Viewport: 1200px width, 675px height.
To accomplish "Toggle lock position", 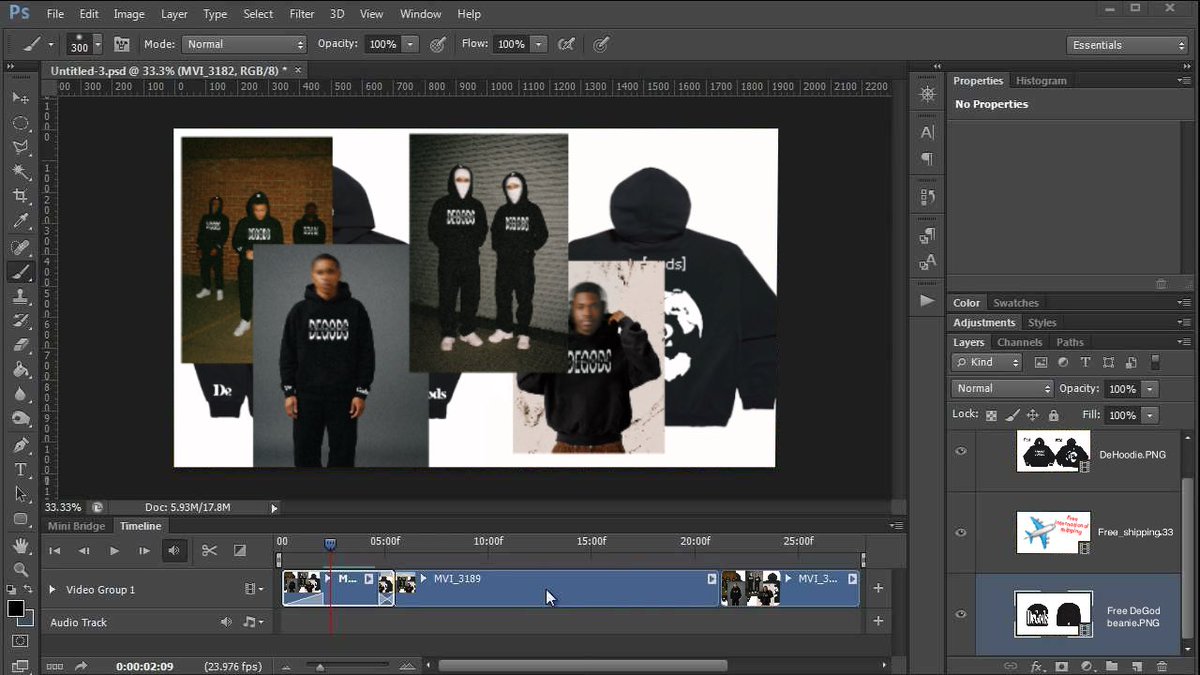I will click(x=1032, y=415).
